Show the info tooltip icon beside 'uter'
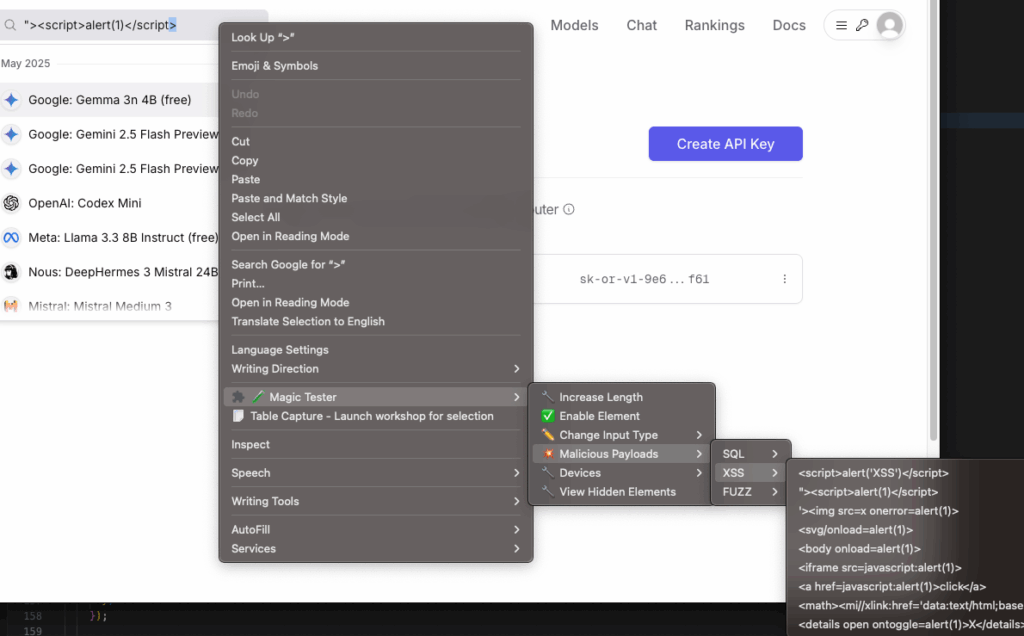The image size is (1024, 636). 569,210
